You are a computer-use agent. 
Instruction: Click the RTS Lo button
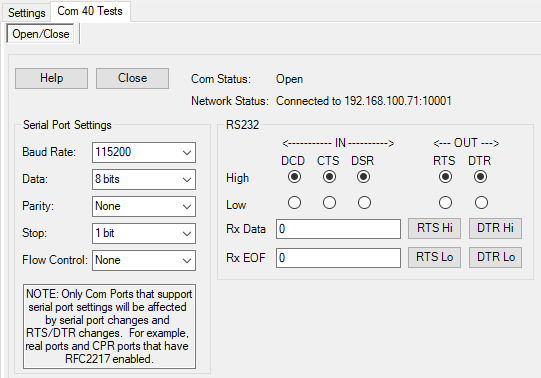point(434,257)
